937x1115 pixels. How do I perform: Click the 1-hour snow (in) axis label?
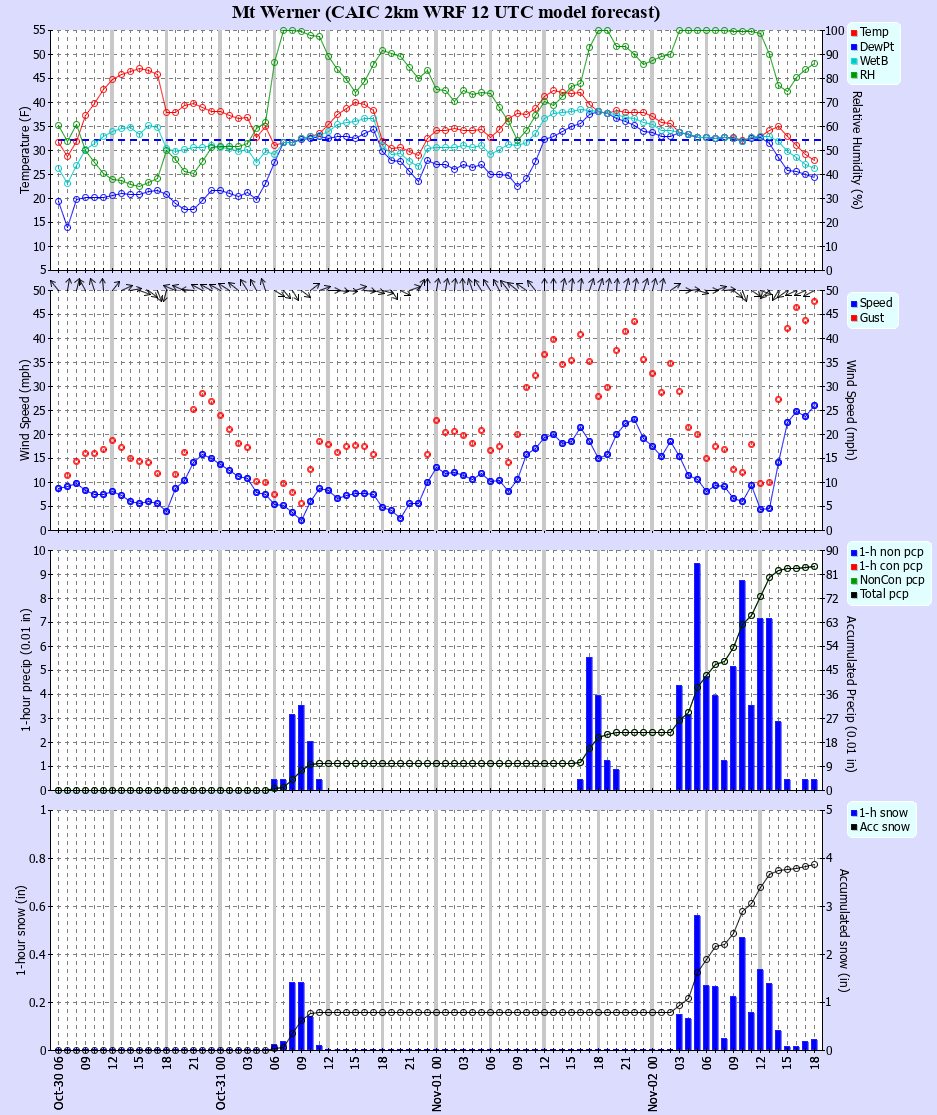(x=21, y=930)
